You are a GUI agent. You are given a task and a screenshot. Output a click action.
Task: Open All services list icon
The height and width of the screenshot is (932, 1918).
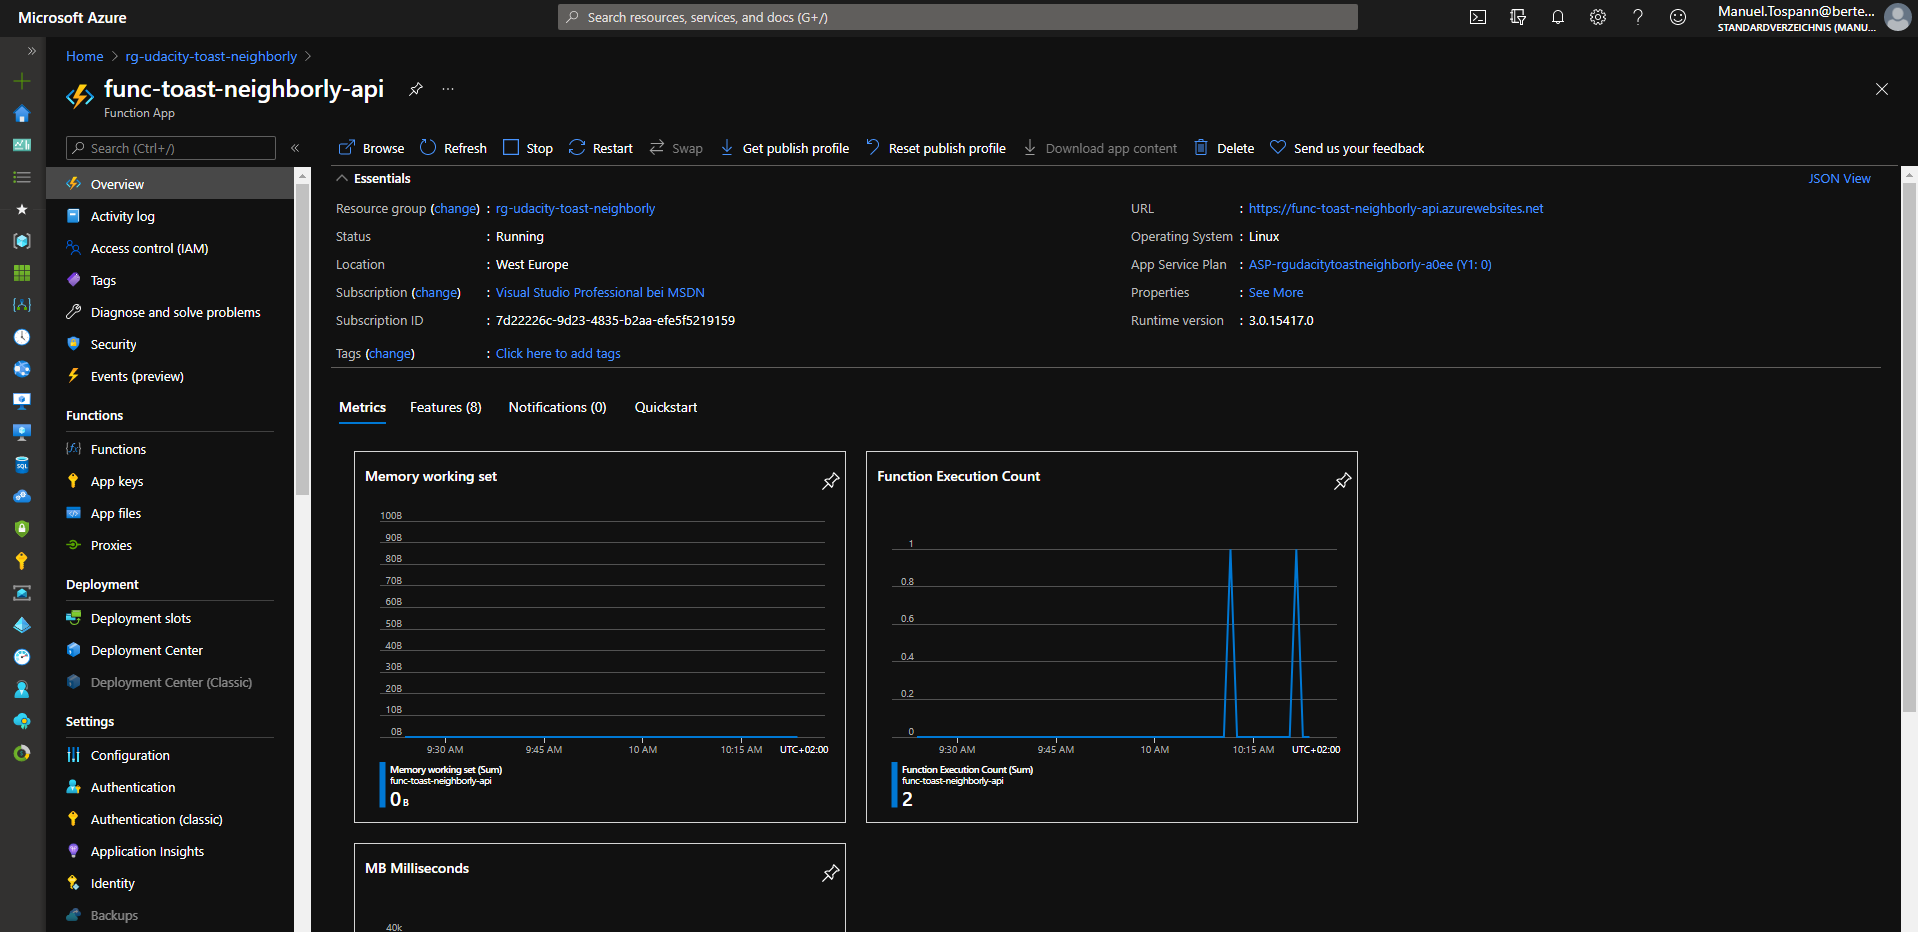22,177
